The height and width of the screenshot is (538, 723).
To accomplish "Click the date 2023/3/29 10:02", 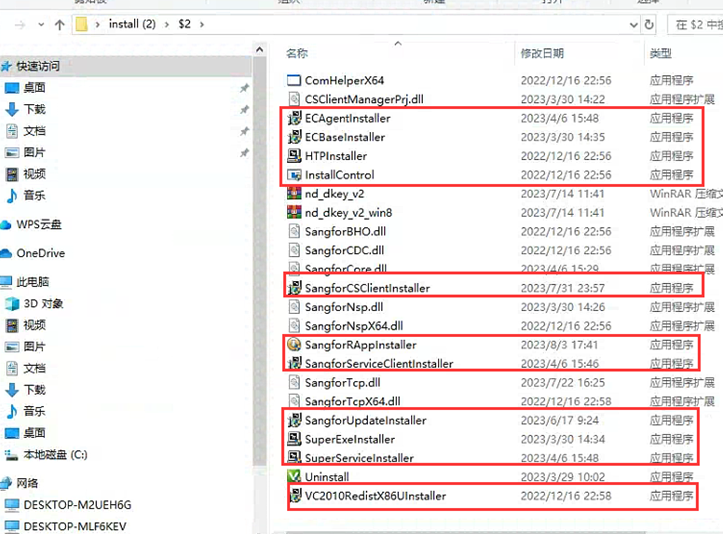I will coord(563,477).
